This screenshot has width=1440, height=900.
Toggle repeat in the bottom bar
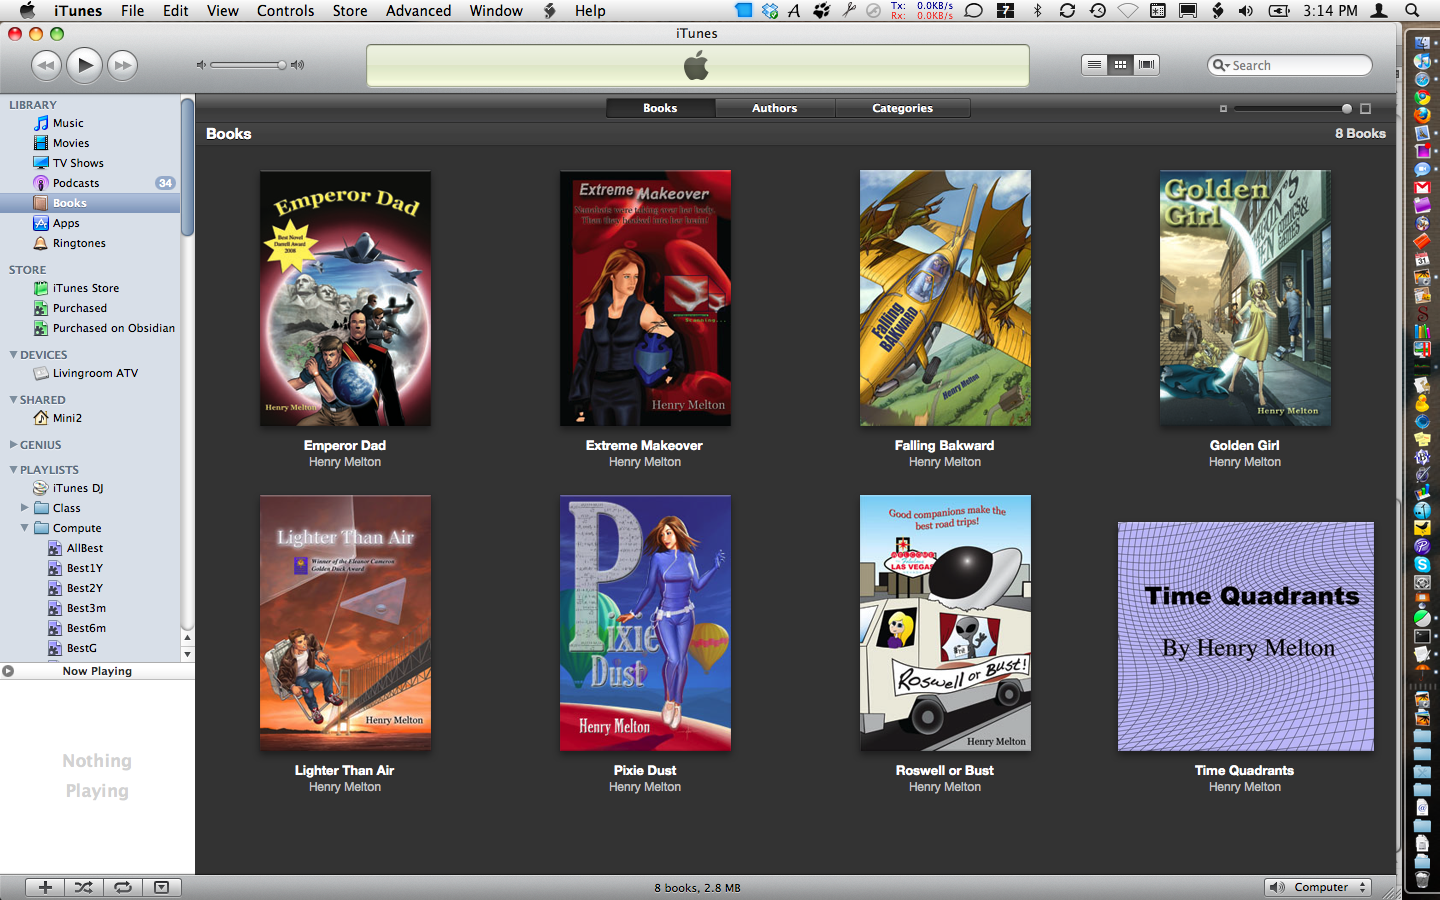[123, 887]
